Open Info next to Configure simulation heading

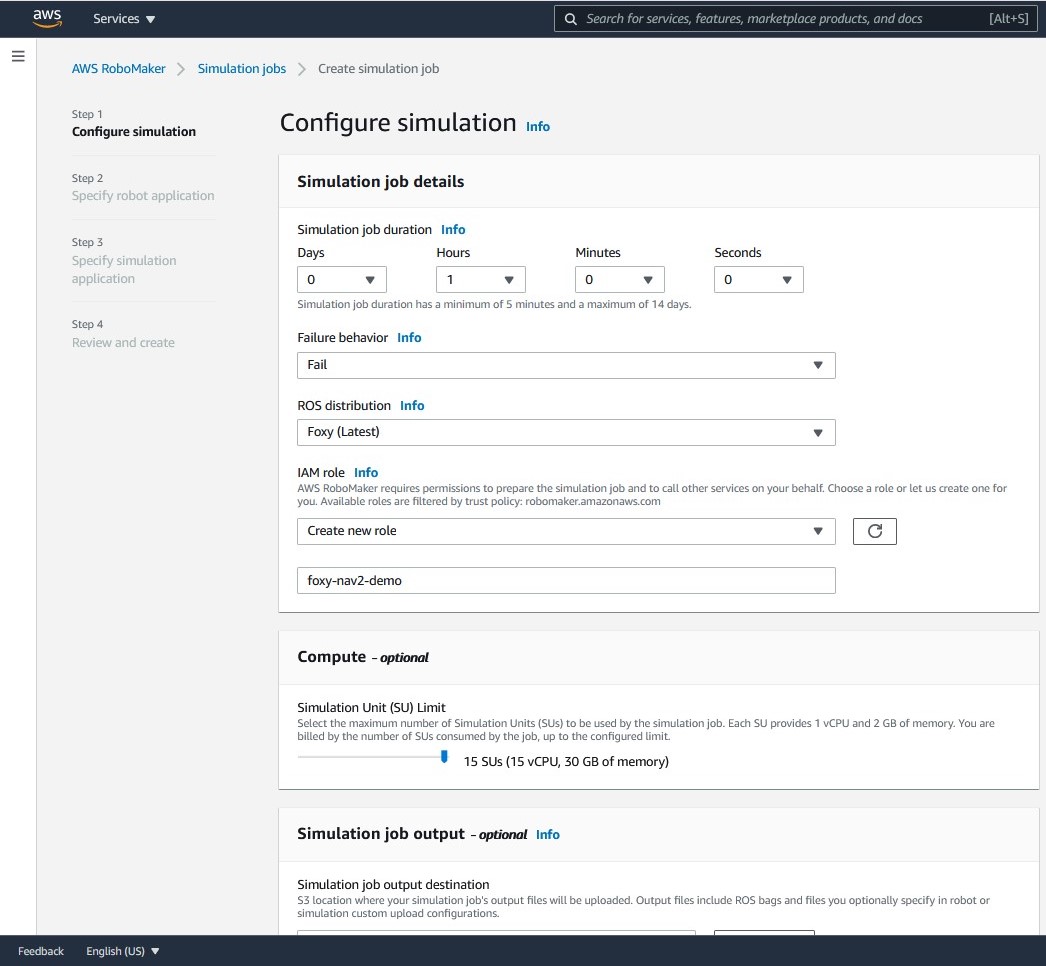point(538,127)
